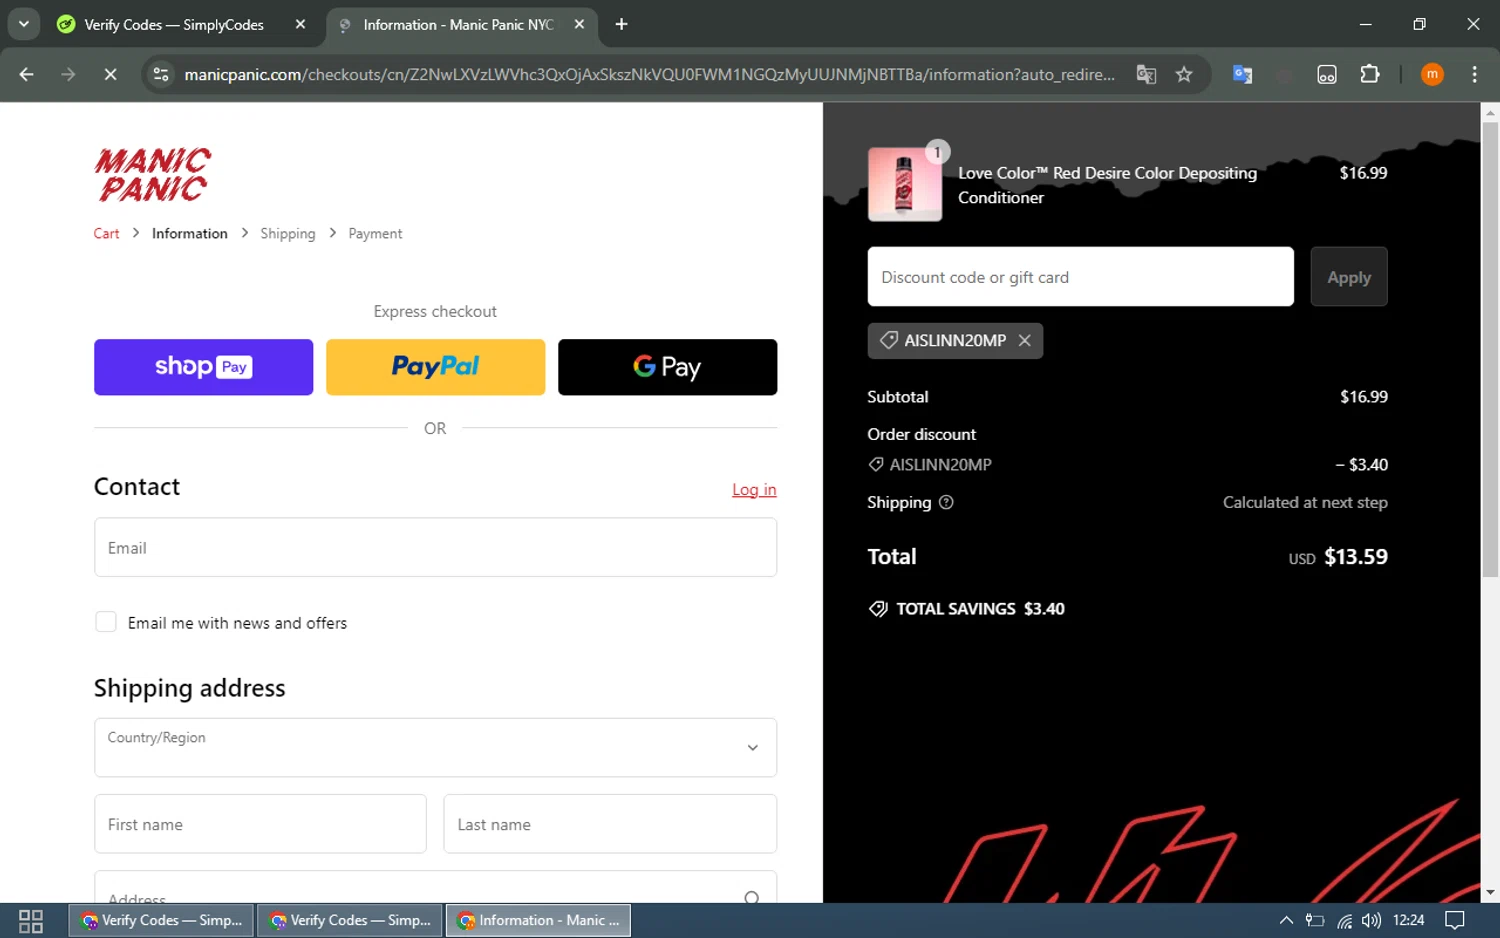This screenshot has width=1500, height=938.
Task: Open the Chrome three-dot menu
Action: (1474, 74)
